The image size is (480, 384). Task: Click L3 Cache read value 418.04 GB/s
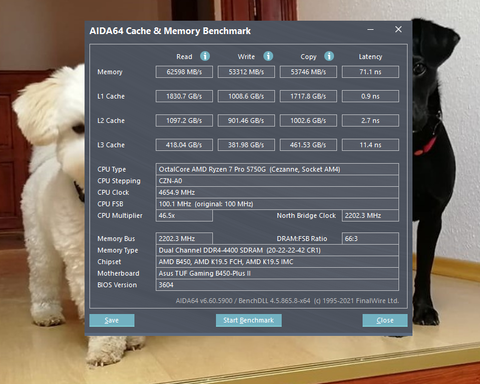[x=184, y=145]
